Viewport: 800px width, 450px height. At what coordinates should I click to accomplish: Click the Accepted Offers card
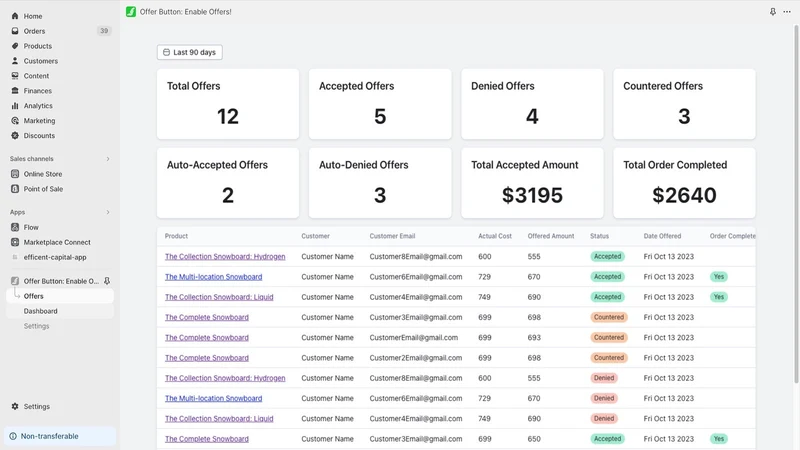coord(380,104)
